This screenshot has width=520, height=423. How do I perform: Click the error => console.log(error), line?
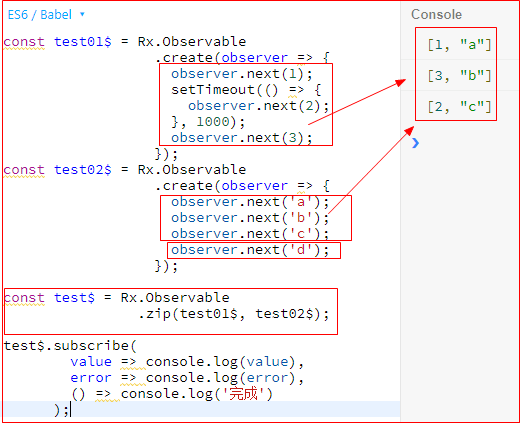(x=187, y=378)
